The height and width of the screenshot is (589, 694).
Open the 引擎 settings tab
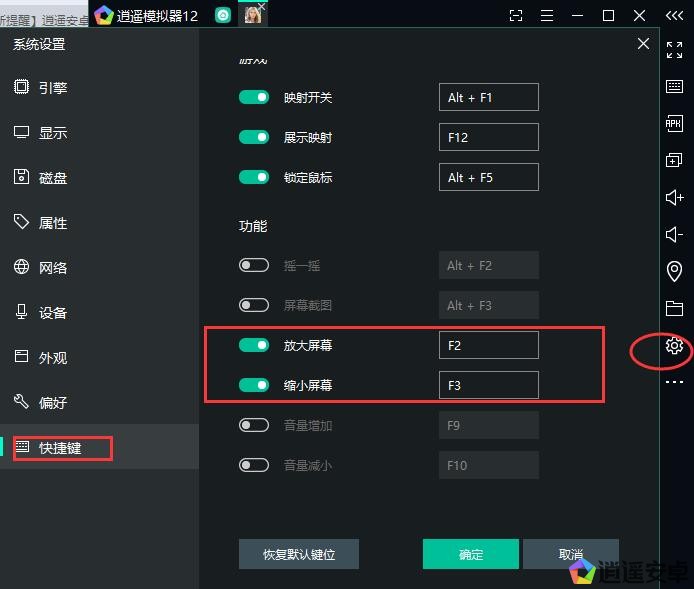pyautogui.click(x=53, y=88)
